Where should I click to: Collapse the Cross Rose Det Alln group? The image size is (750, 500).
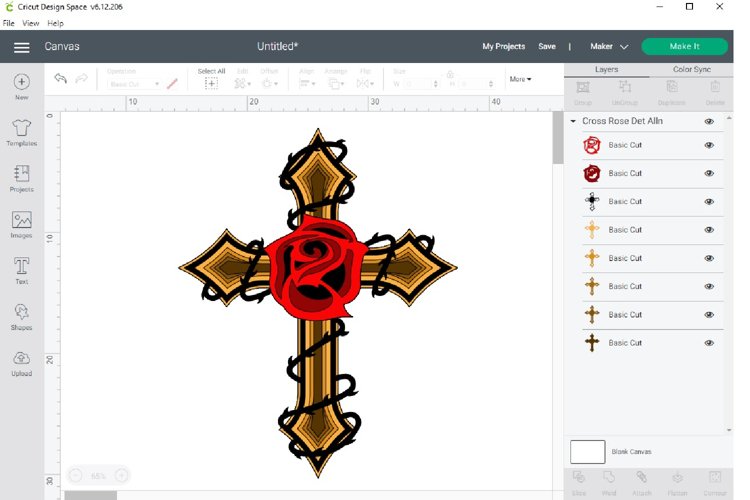[573, 121]
